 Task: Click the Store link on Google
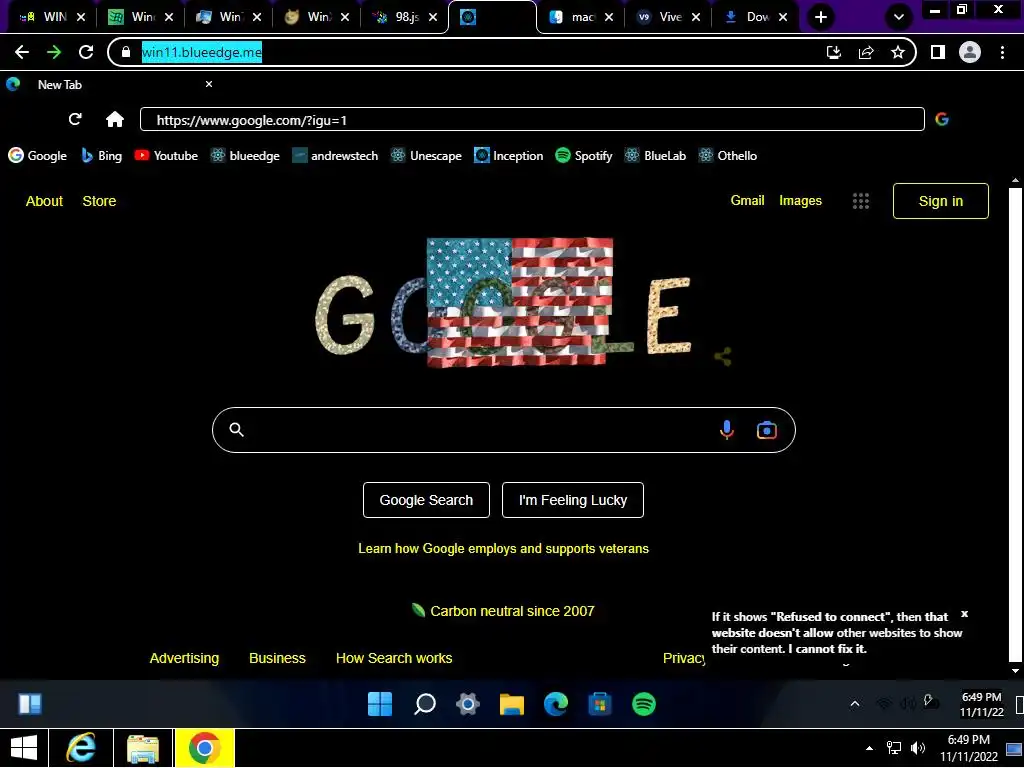coord(99,201)
